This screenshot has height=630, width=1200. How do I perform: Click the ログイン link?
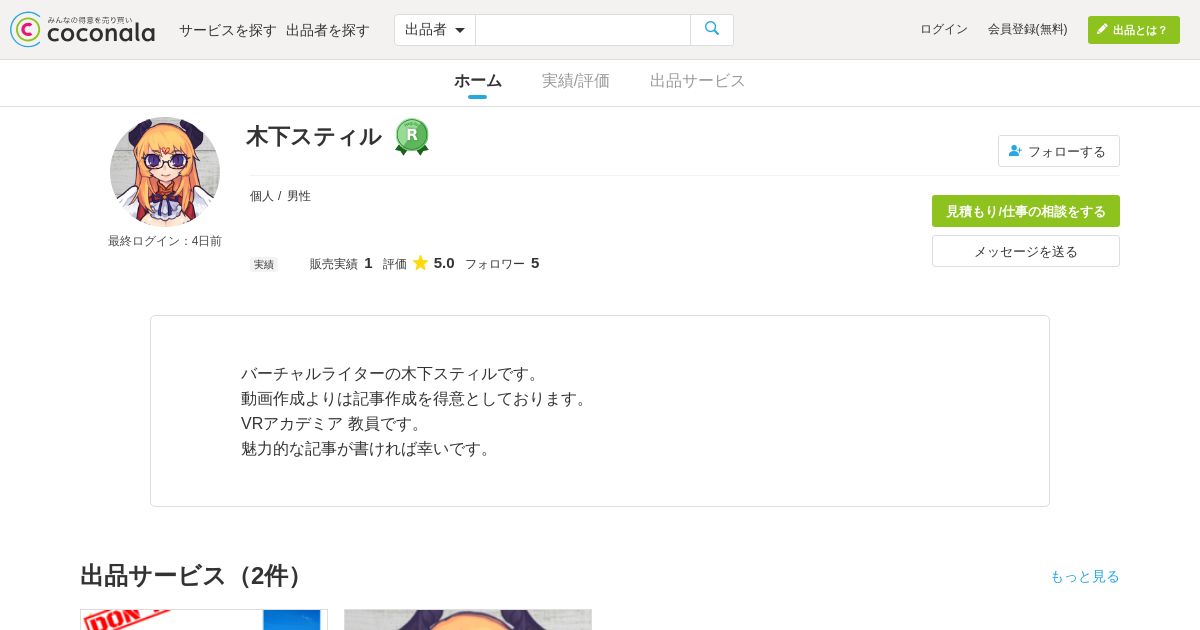[944, 30]
